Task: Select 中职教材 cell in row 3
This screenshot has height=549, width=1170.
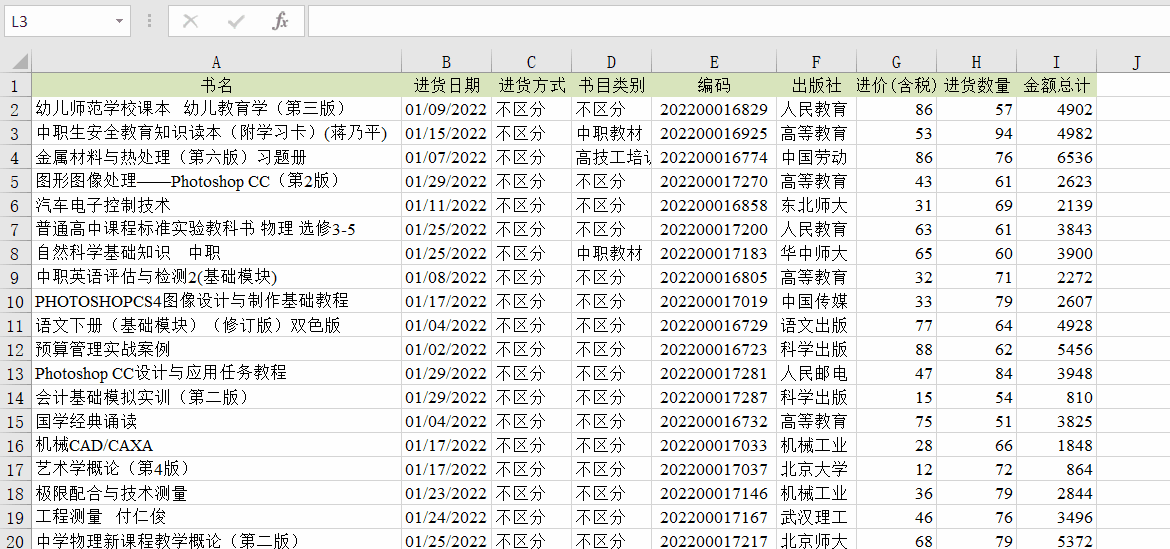Action: point(611,134)
